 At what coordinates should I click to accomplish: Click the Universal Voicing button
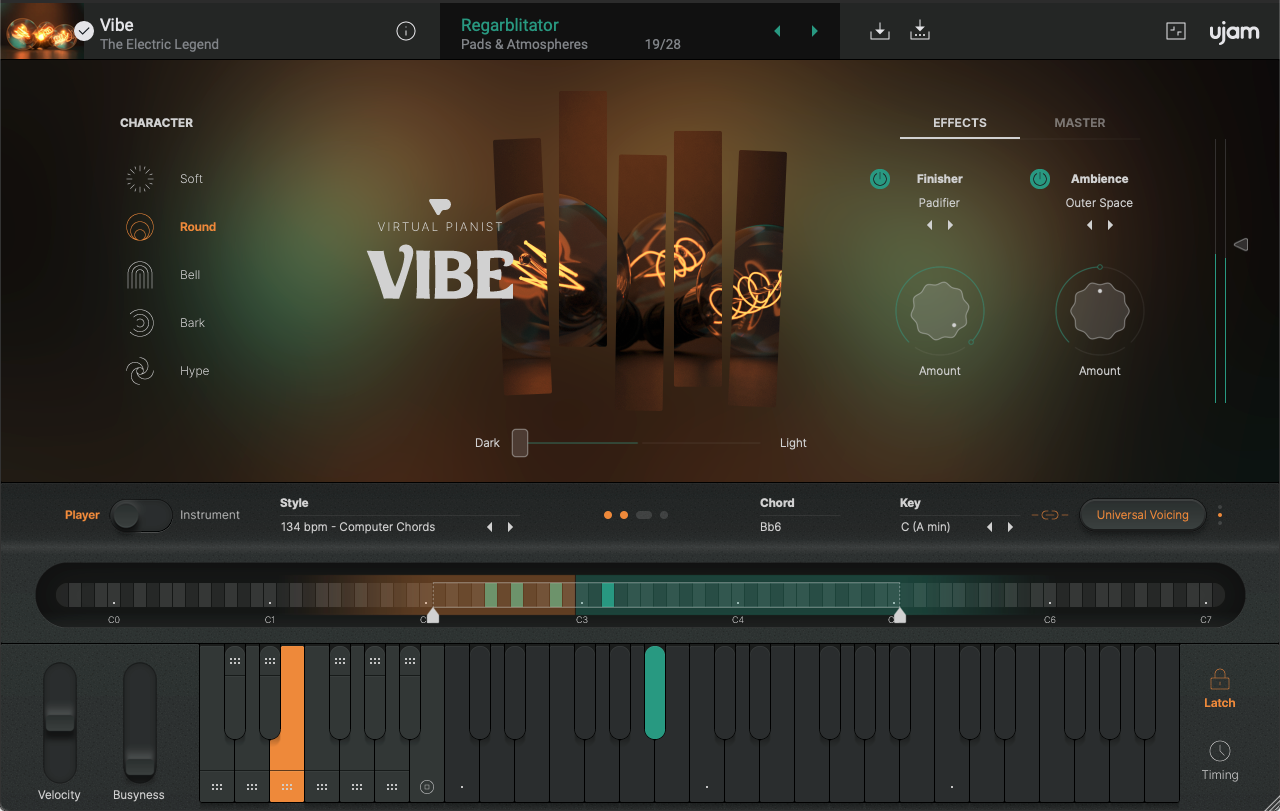click(1143, 515)
